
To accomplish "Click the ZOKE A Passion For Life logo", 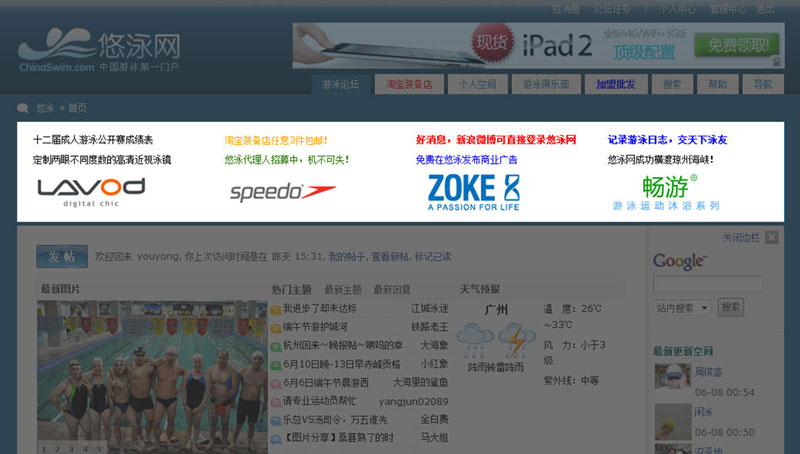I will [473, 192].
